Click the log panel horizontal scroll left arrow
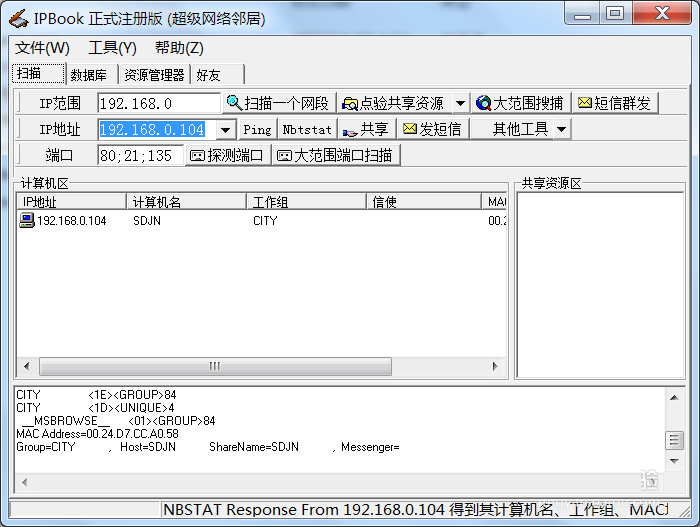Screen dimensions: 700x527 pos(25,482)
